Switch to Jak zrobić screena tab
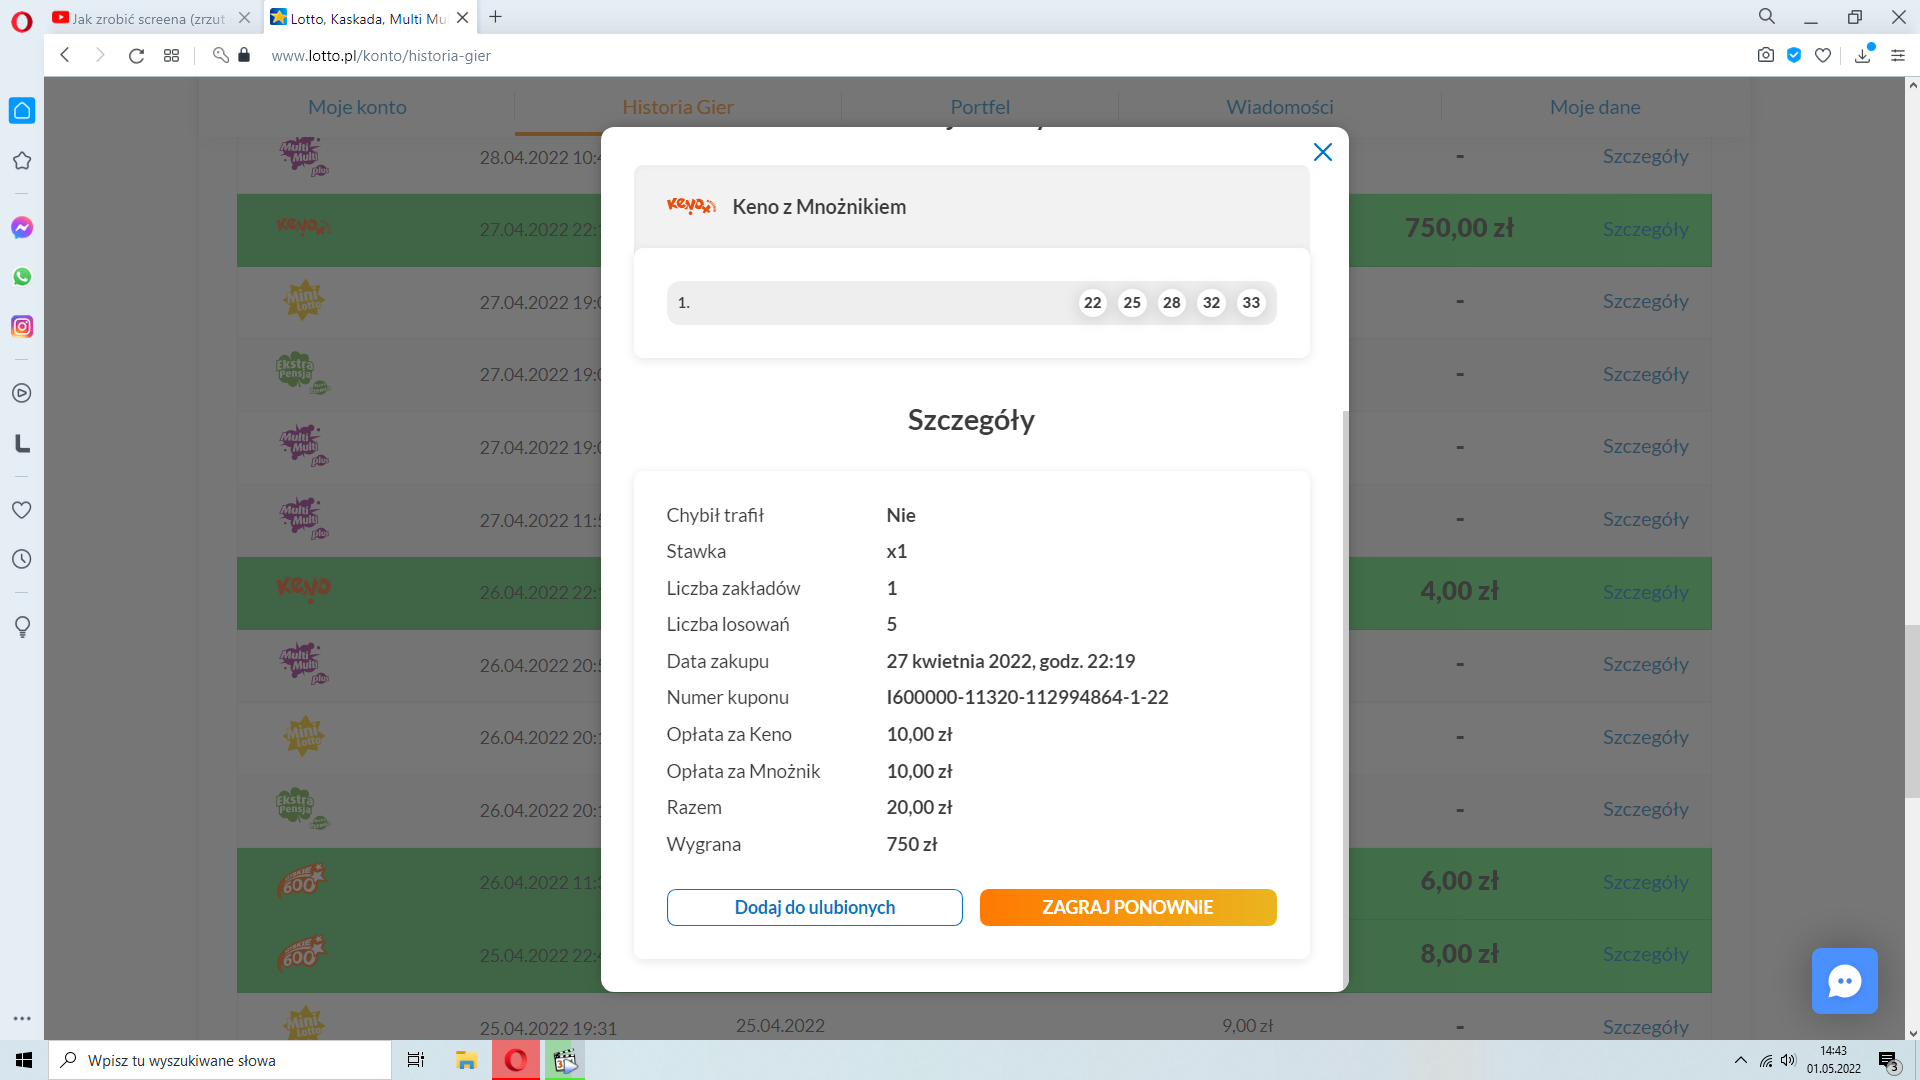Viewport: 1920px width, 1080px height. point(148,18)
